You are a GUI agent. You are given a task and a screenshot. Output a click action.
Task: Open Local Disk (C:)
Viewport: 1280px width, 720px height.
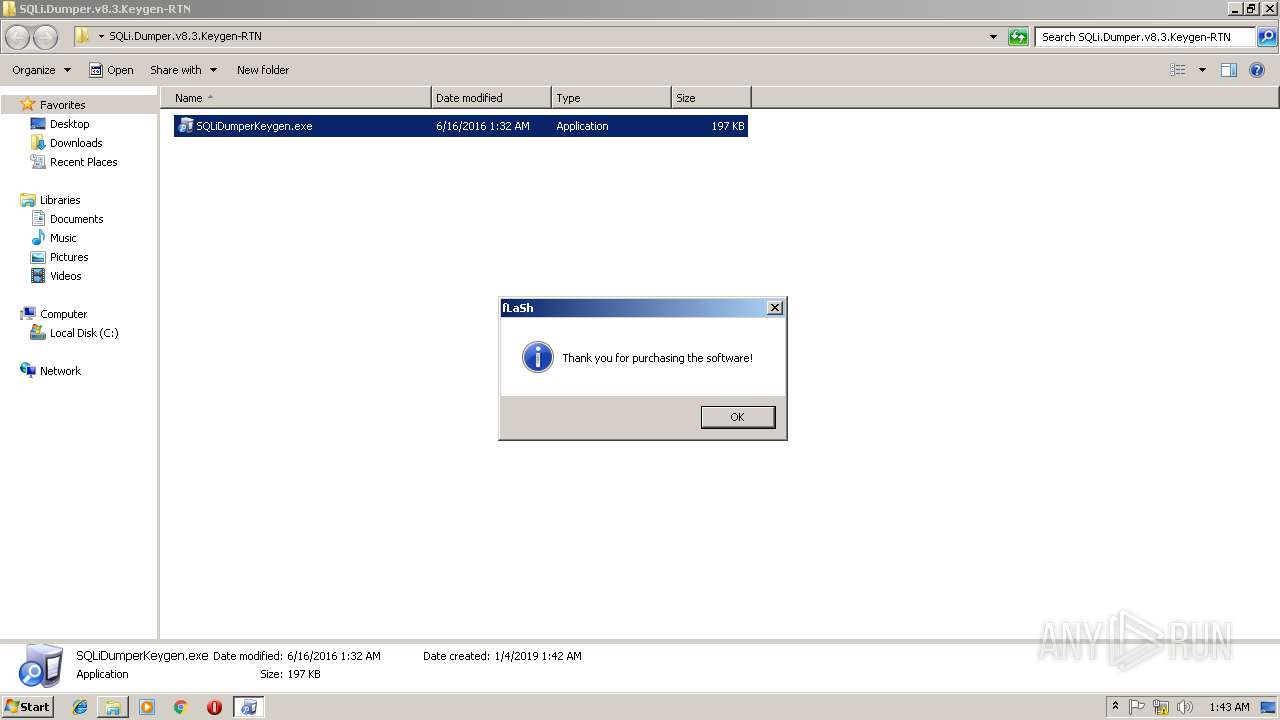tap(84, 333)
